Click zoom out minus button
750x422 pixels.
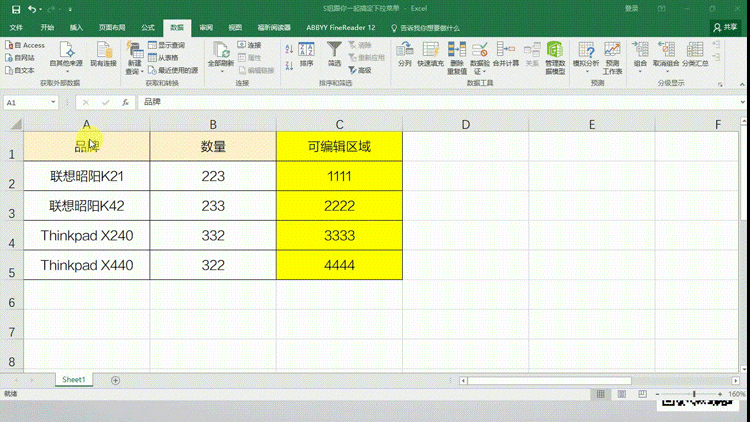pyautogui.click(x=657, y=394)
